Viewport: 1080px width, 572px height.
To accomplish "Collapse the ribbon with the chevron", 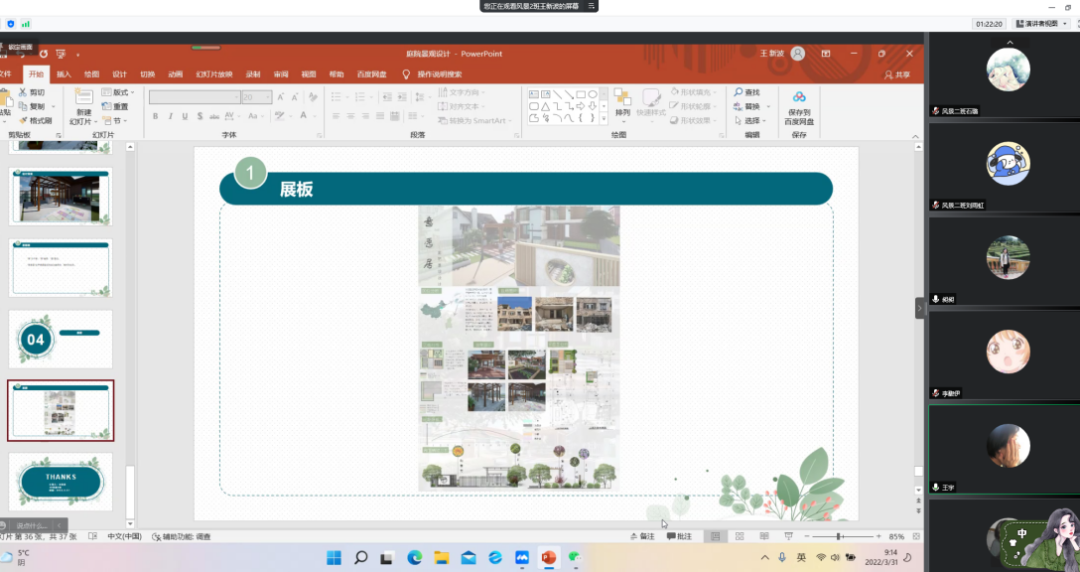I will coord(915,136).
